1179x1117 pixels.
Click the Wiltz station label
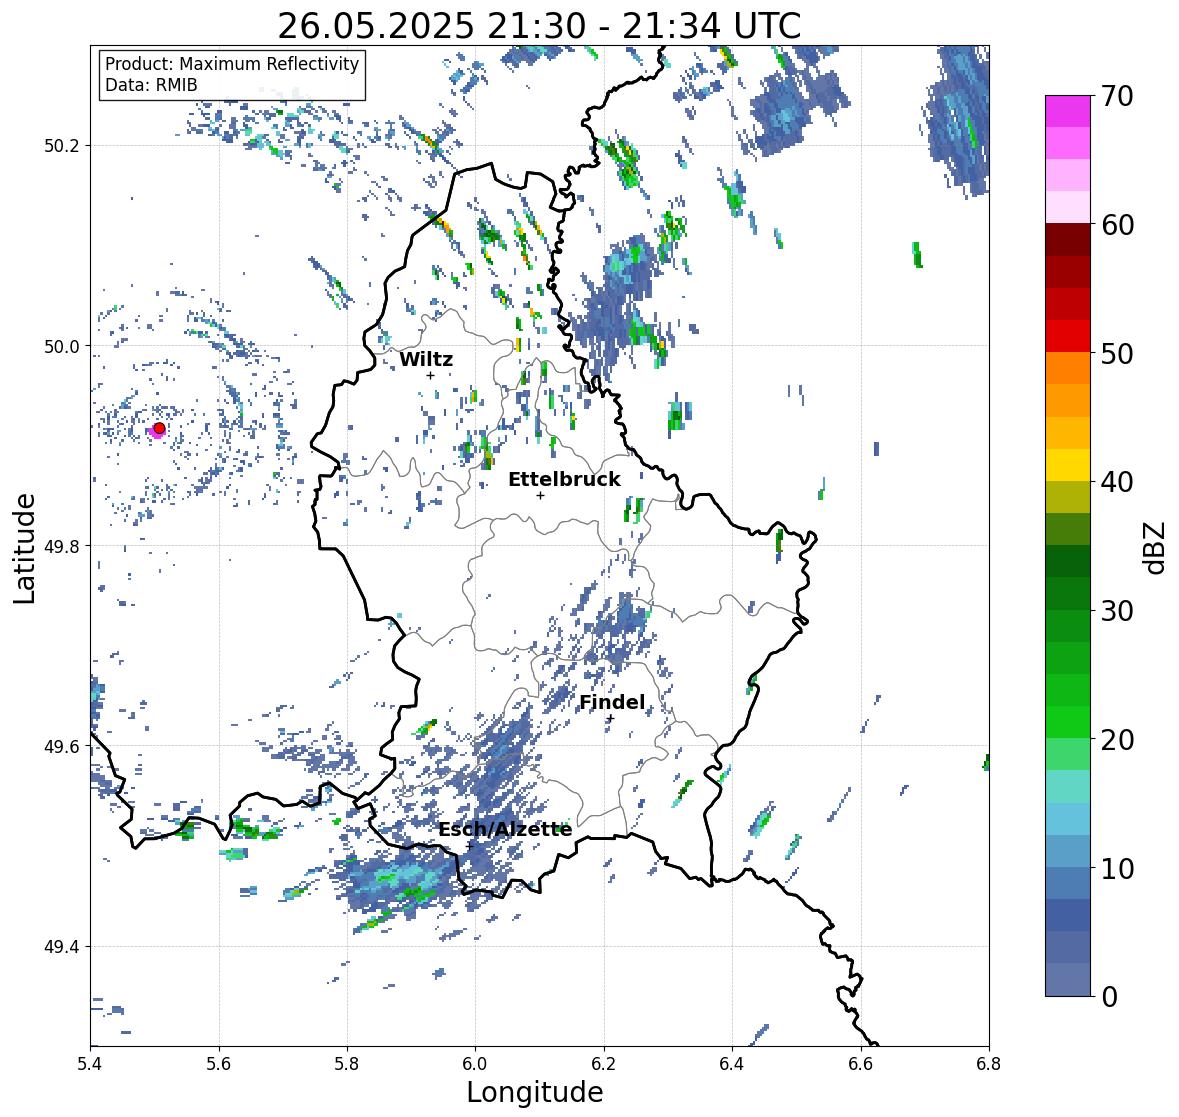[426, 359]
